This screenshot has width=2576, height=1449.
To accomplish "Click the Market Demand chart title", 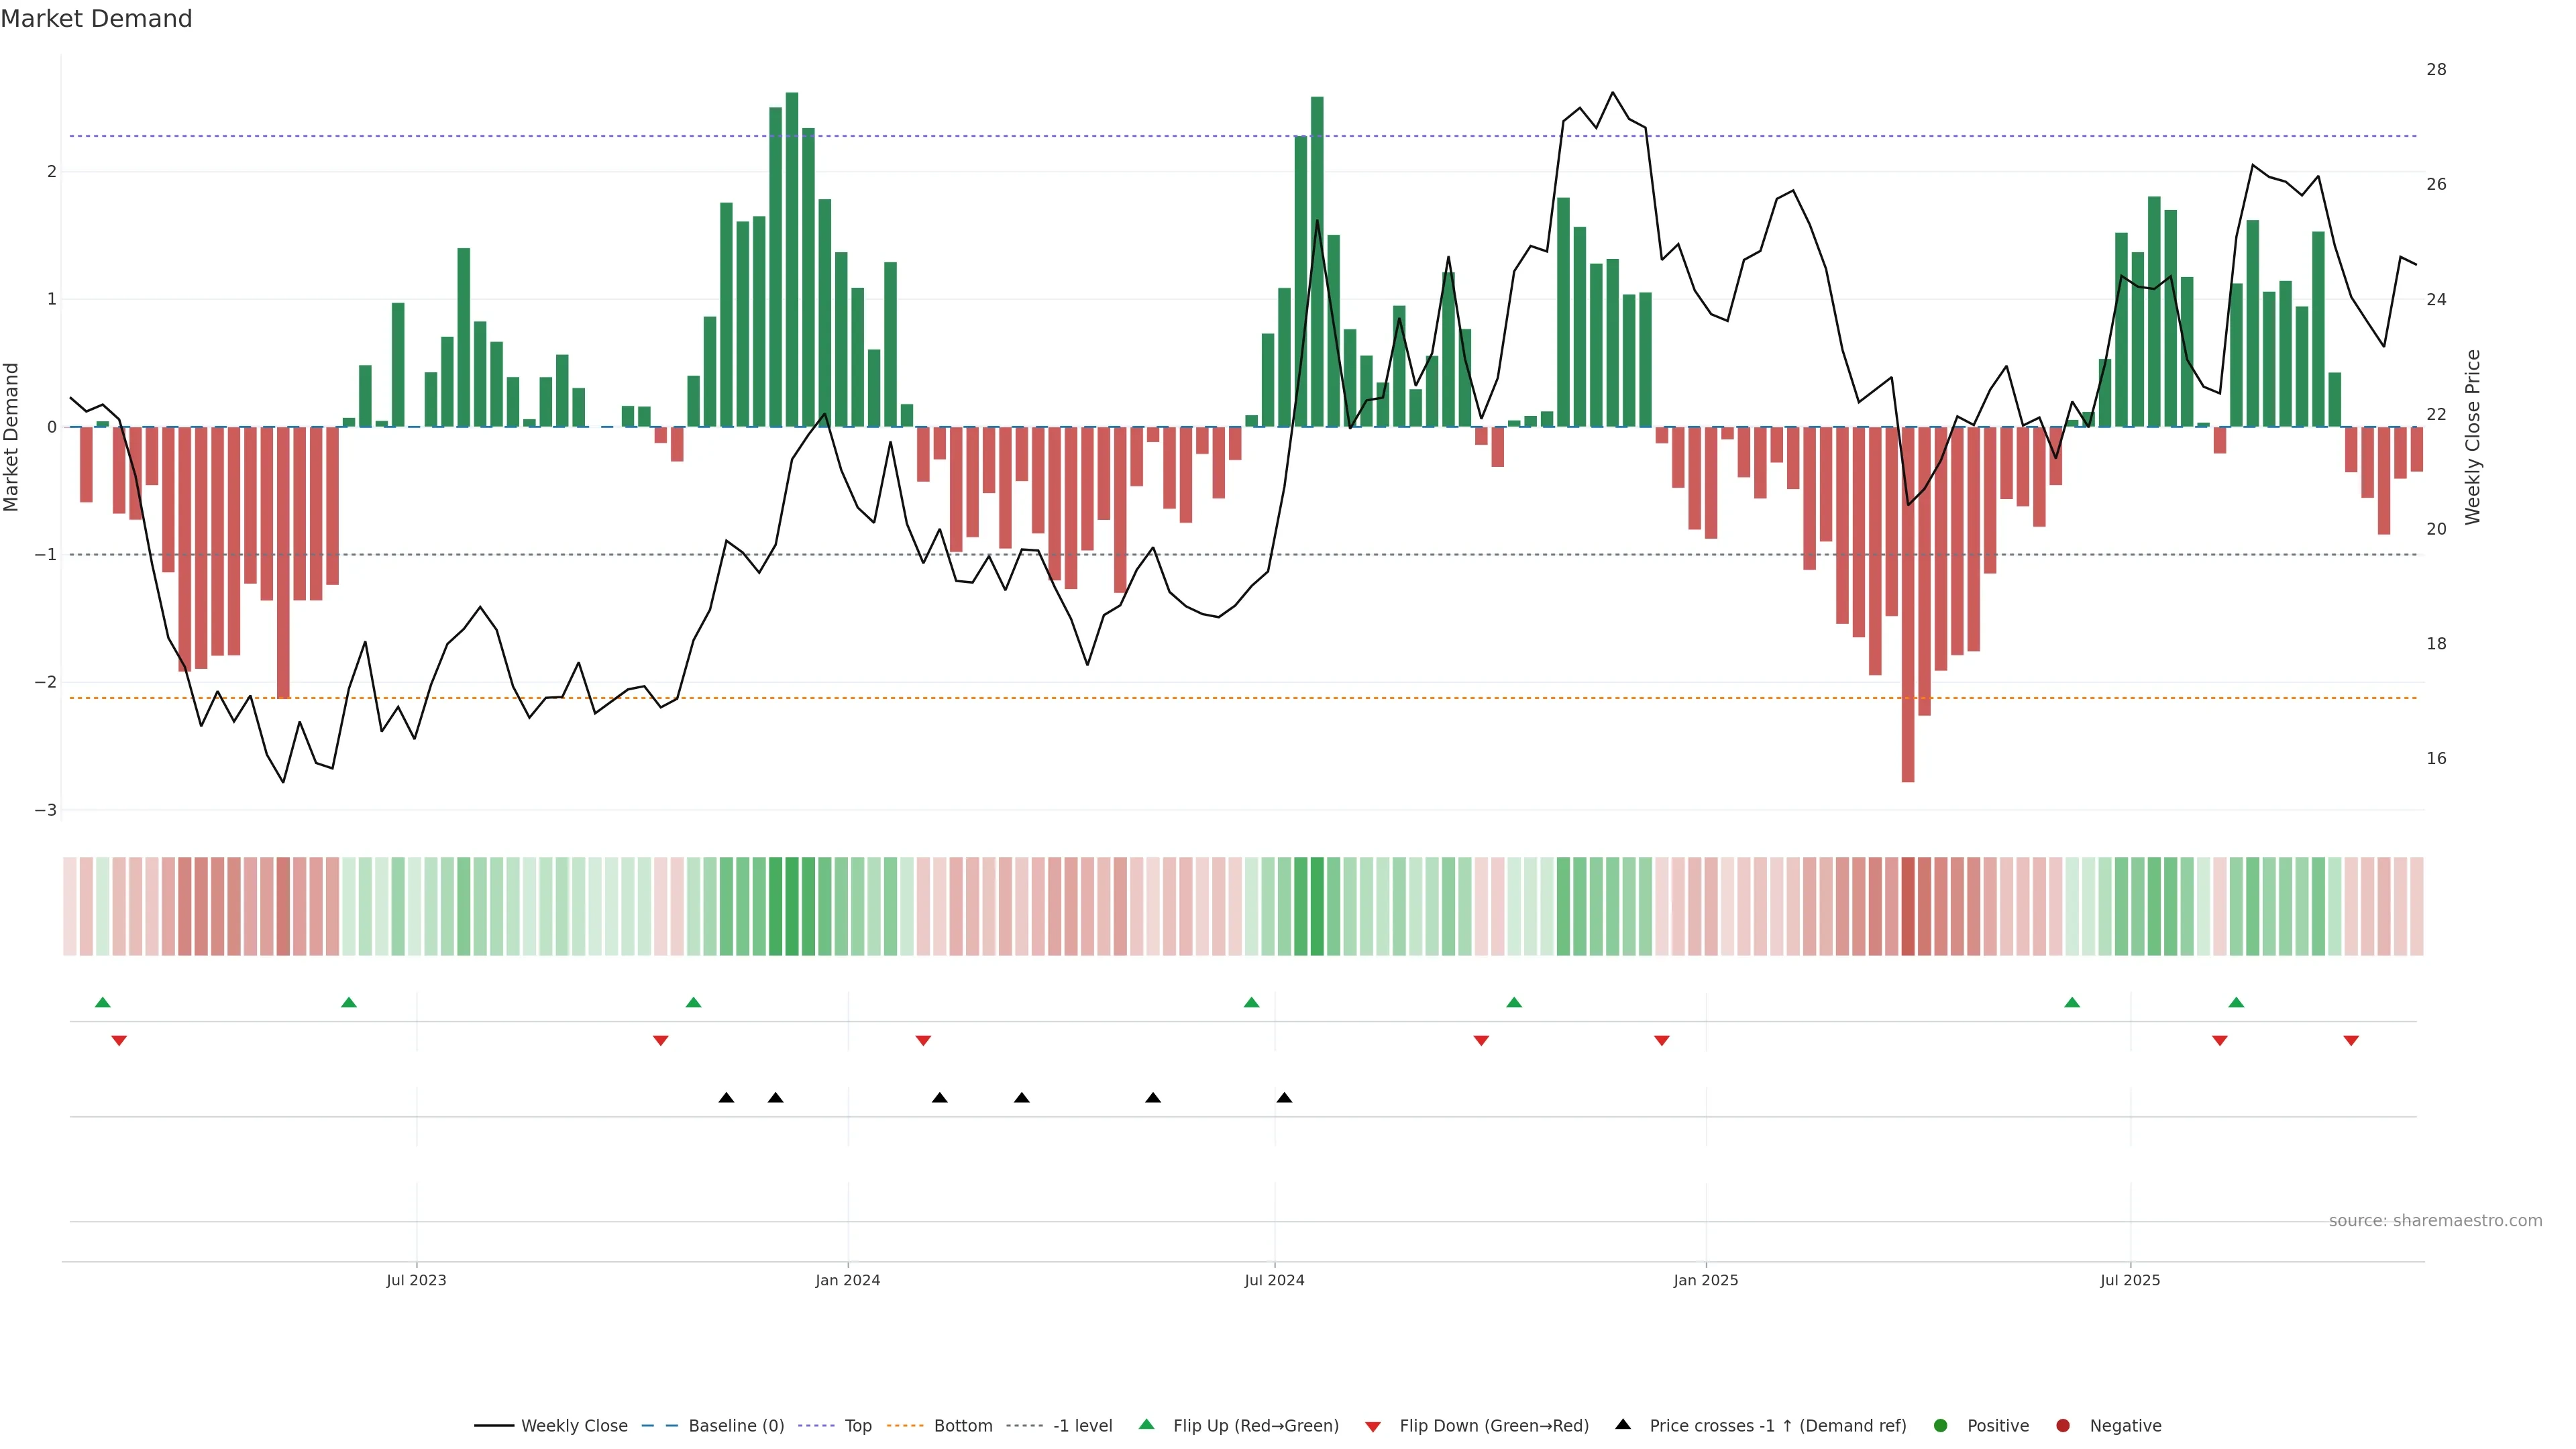I will tap(96, 19).
